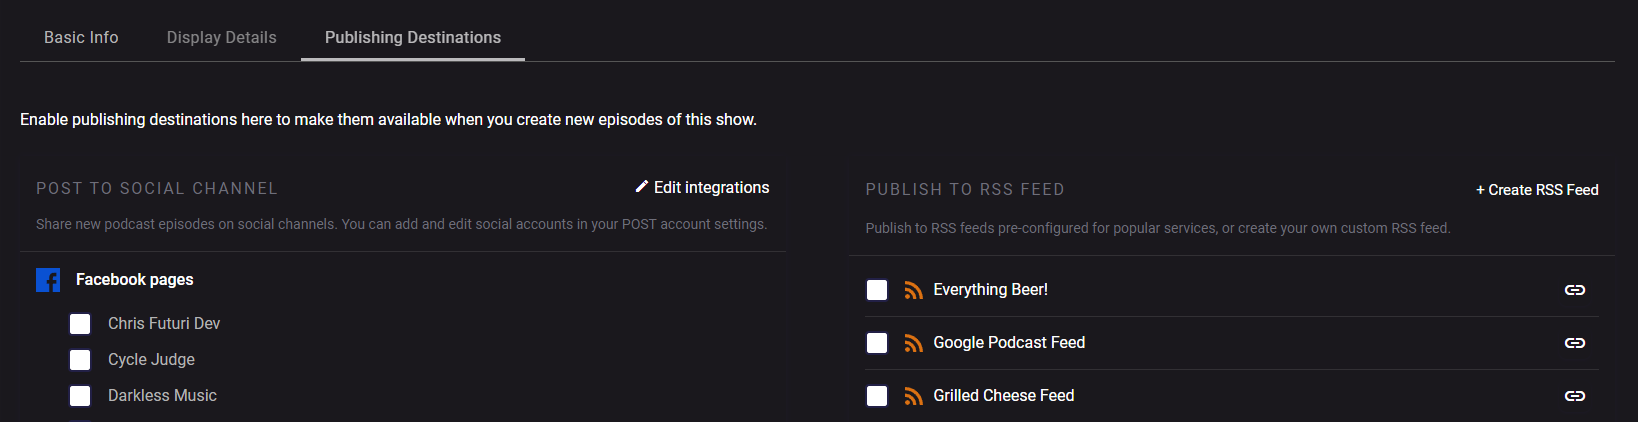Click the RSS icon next to Google Podcast Feed
The height and width of the screenshot is (422, 1638).
[913, 343]
